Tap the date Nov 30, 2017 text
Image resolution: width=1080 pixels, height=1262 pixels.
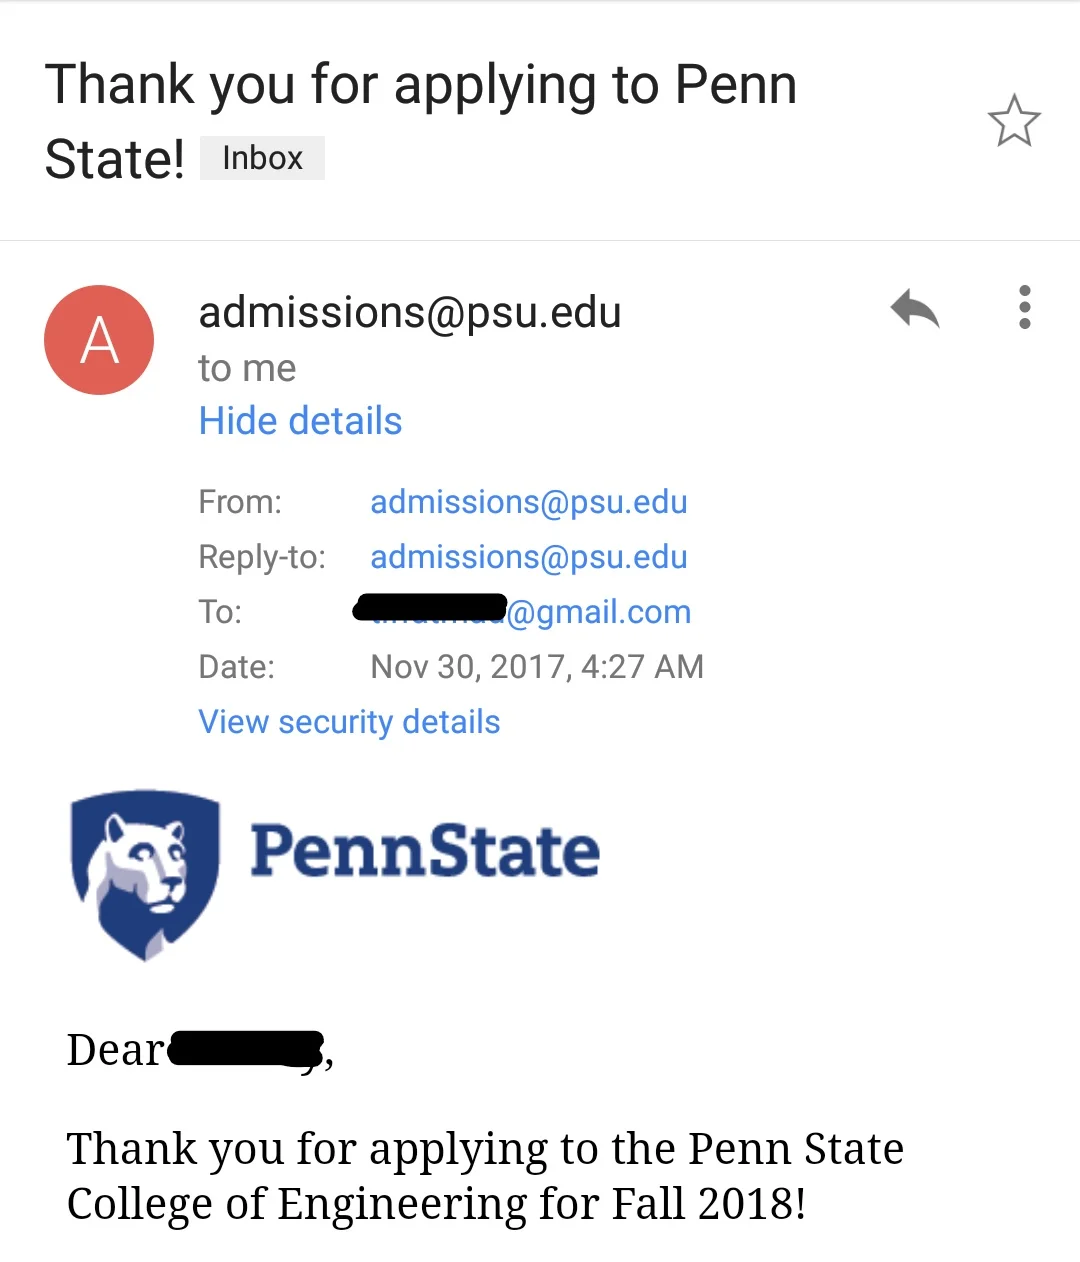[537, 667]
